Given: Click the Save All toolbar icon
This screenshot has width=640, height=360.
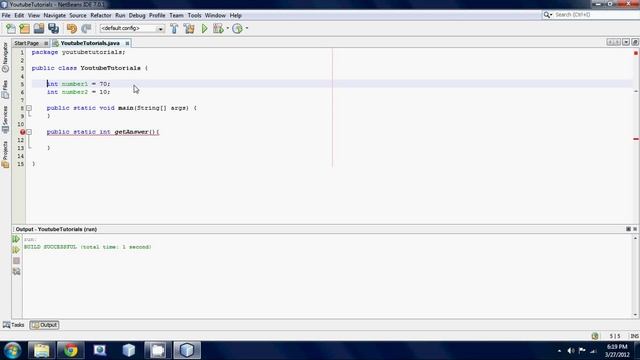Looking at the screenshot, I should (x=53, y=29).
